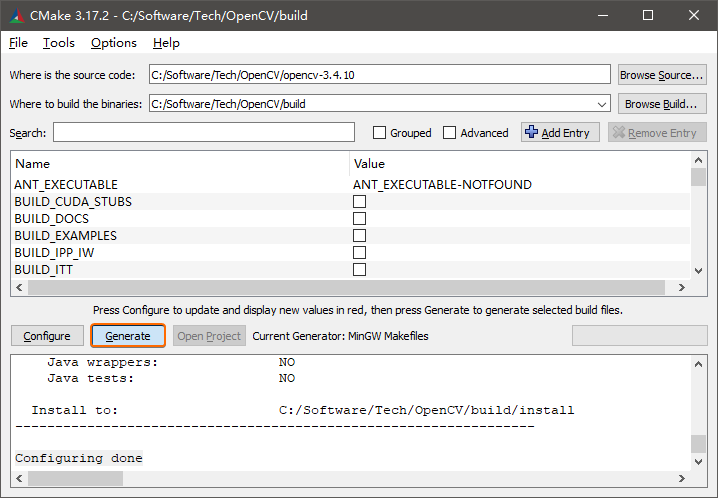
Task: Click the output log horizontal scrollbar thumb
Action: (x=76, y=478)
